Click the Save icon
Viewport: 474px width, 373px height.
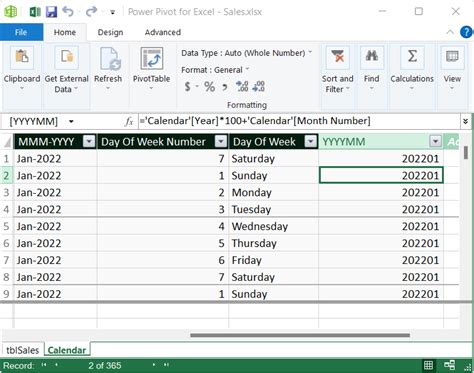[51, 12]
